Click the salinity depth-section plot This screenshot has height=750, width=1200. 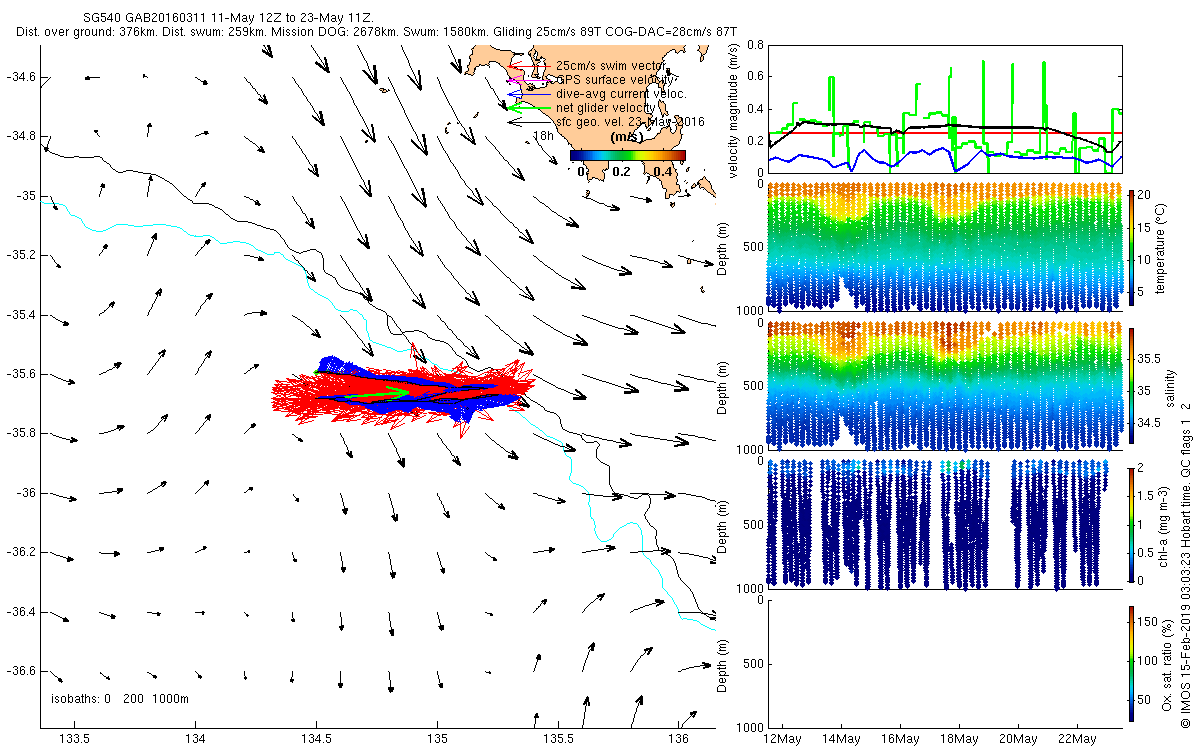click(x=944, y=386)
